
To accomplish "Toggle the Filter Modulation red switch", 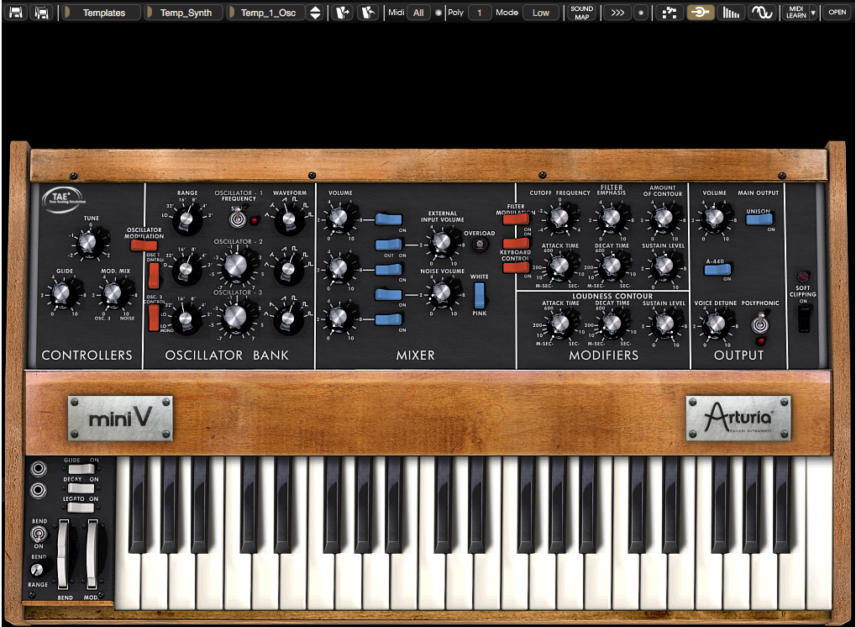I will click(515, 219).
